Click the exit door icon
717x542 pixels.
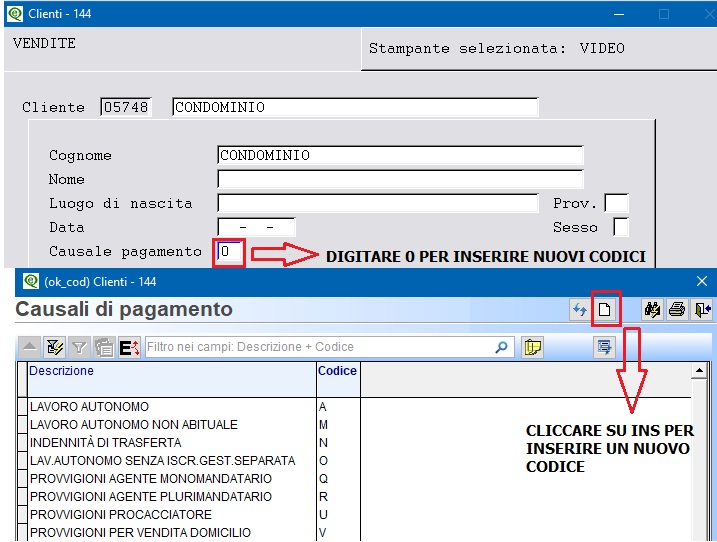[x=701, y=310]
